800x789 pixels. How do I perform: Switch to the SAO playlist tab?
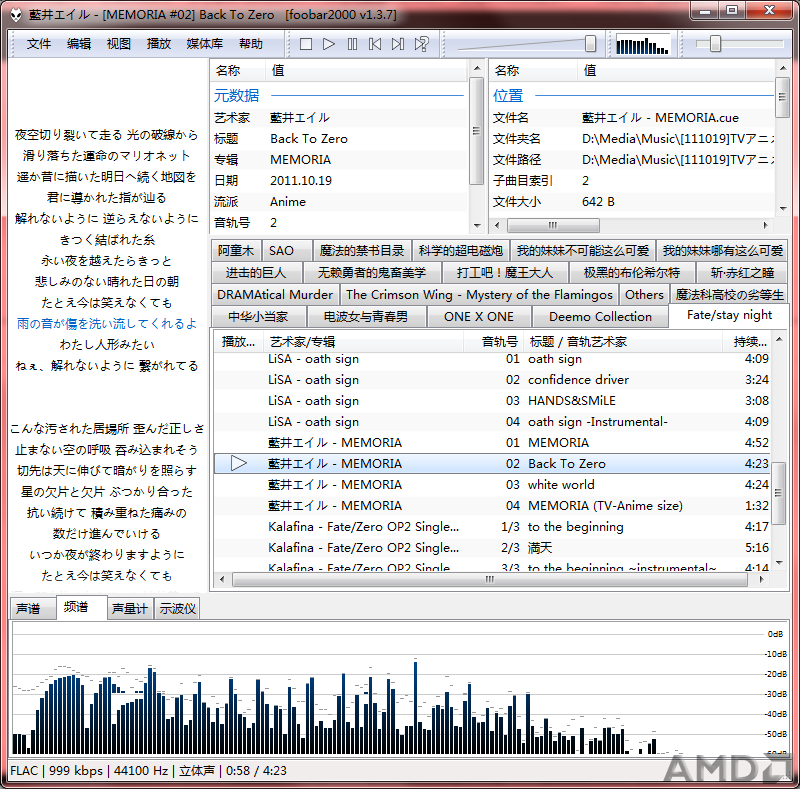pos(287,251)
